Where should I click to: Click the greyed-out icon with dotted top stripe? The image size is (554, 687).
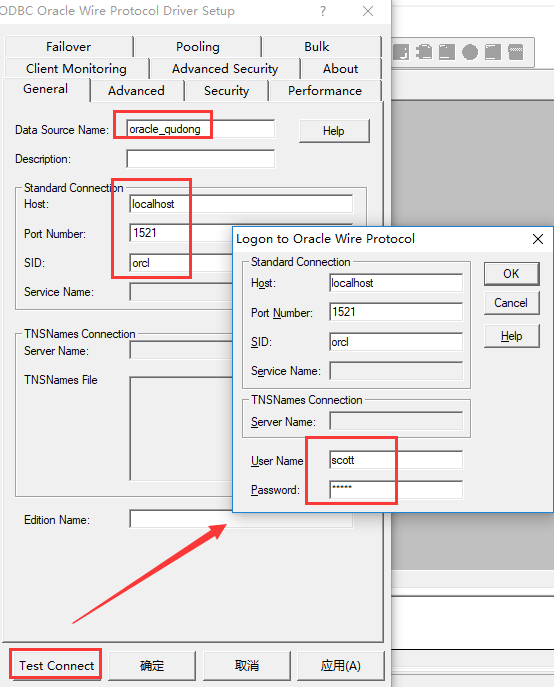coord(516,52)
